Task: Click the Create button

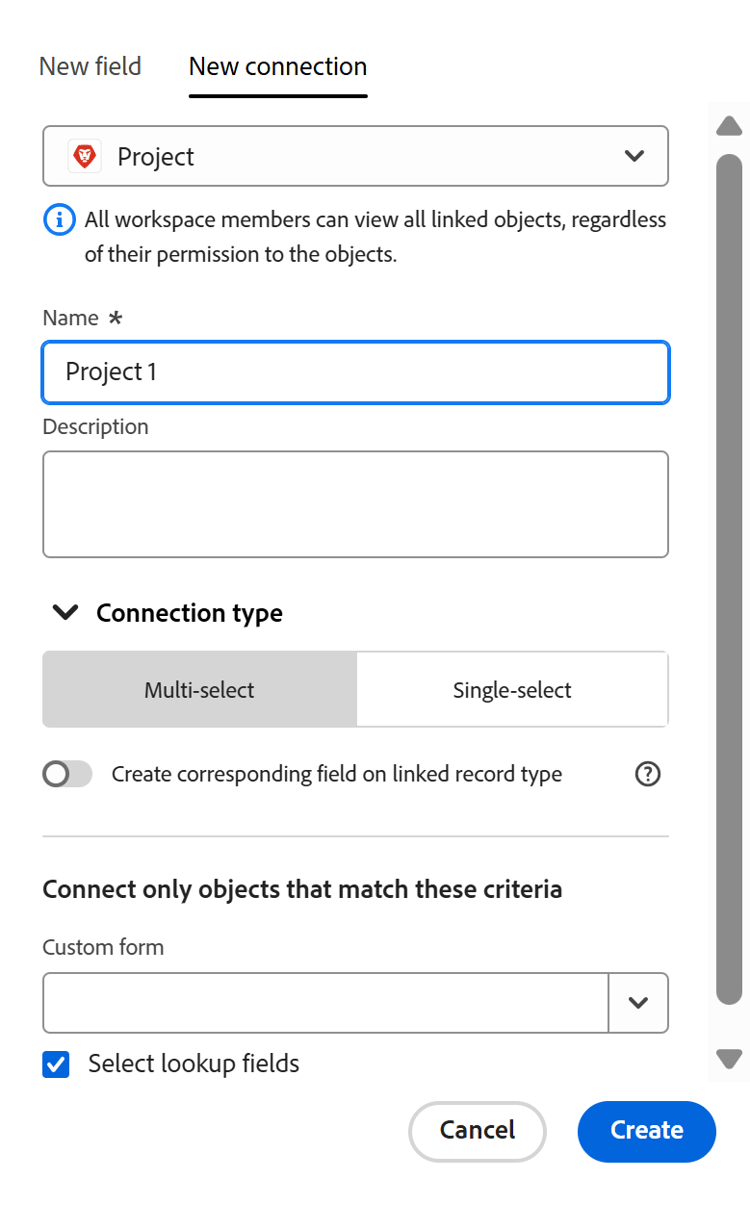Action: point(646,1131)
